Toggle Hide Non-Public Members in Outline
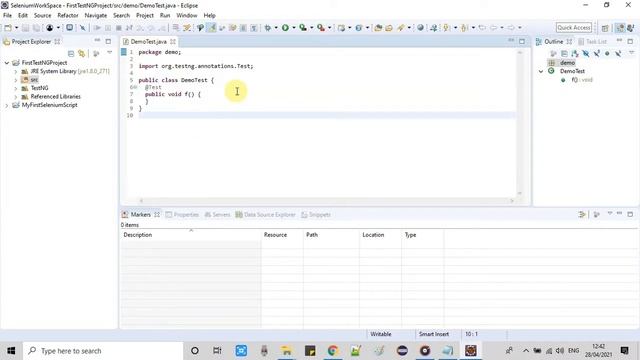The image size is (640, 360). 607,54
